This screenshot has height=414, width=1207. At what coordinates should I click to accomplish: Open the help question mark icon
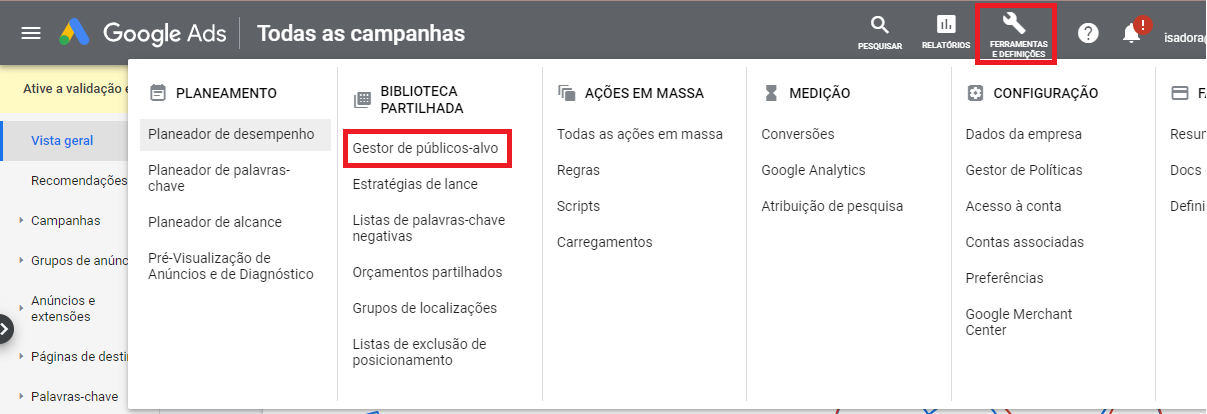point(1088,33)
